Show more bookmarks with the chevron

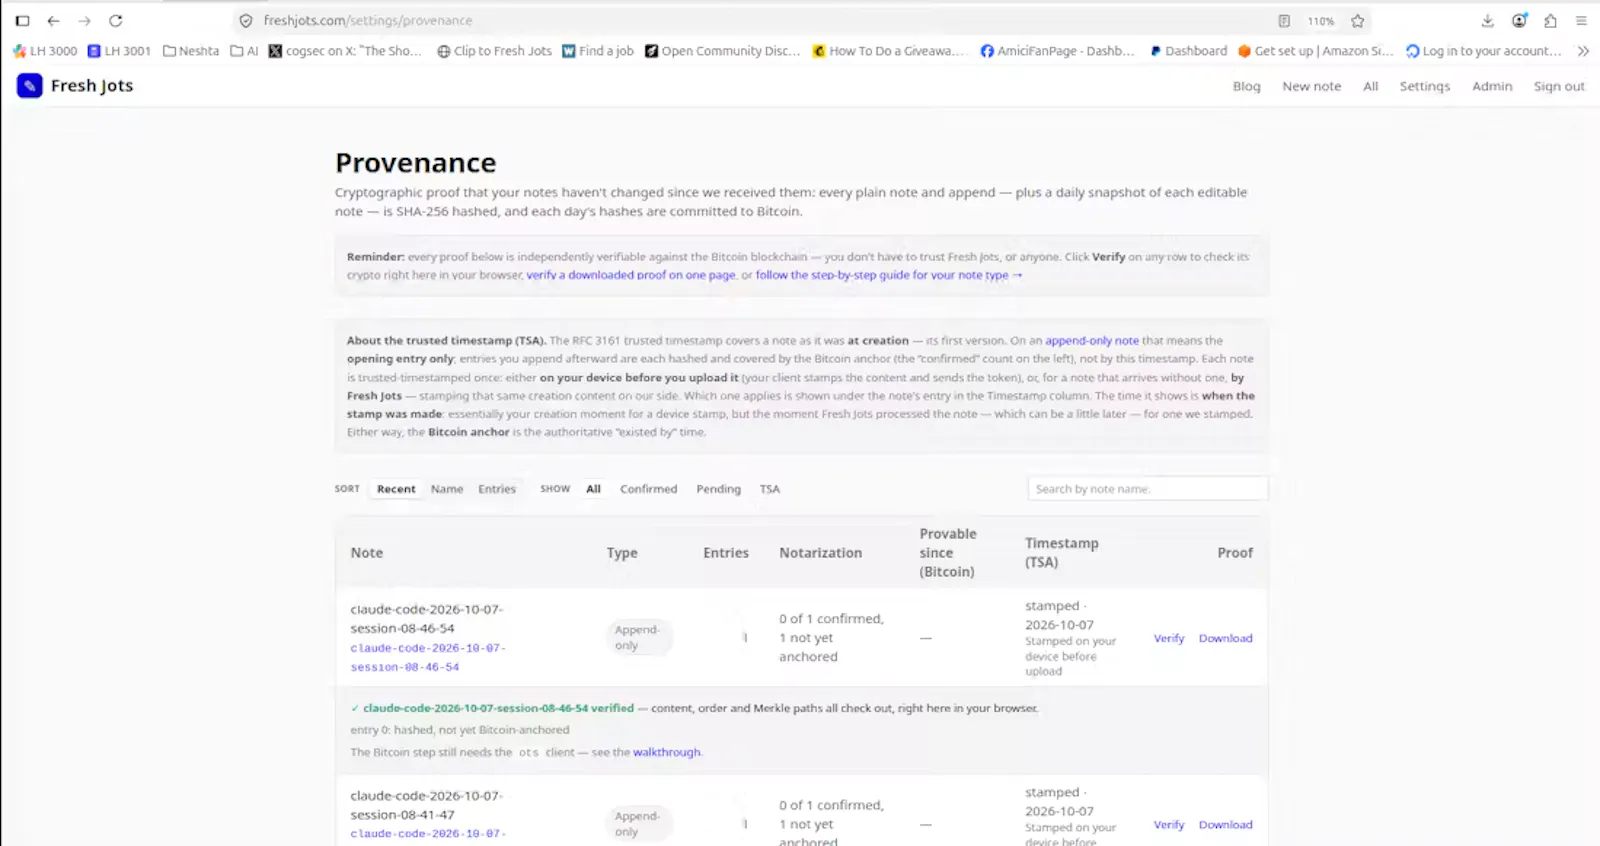(1583, 51)
